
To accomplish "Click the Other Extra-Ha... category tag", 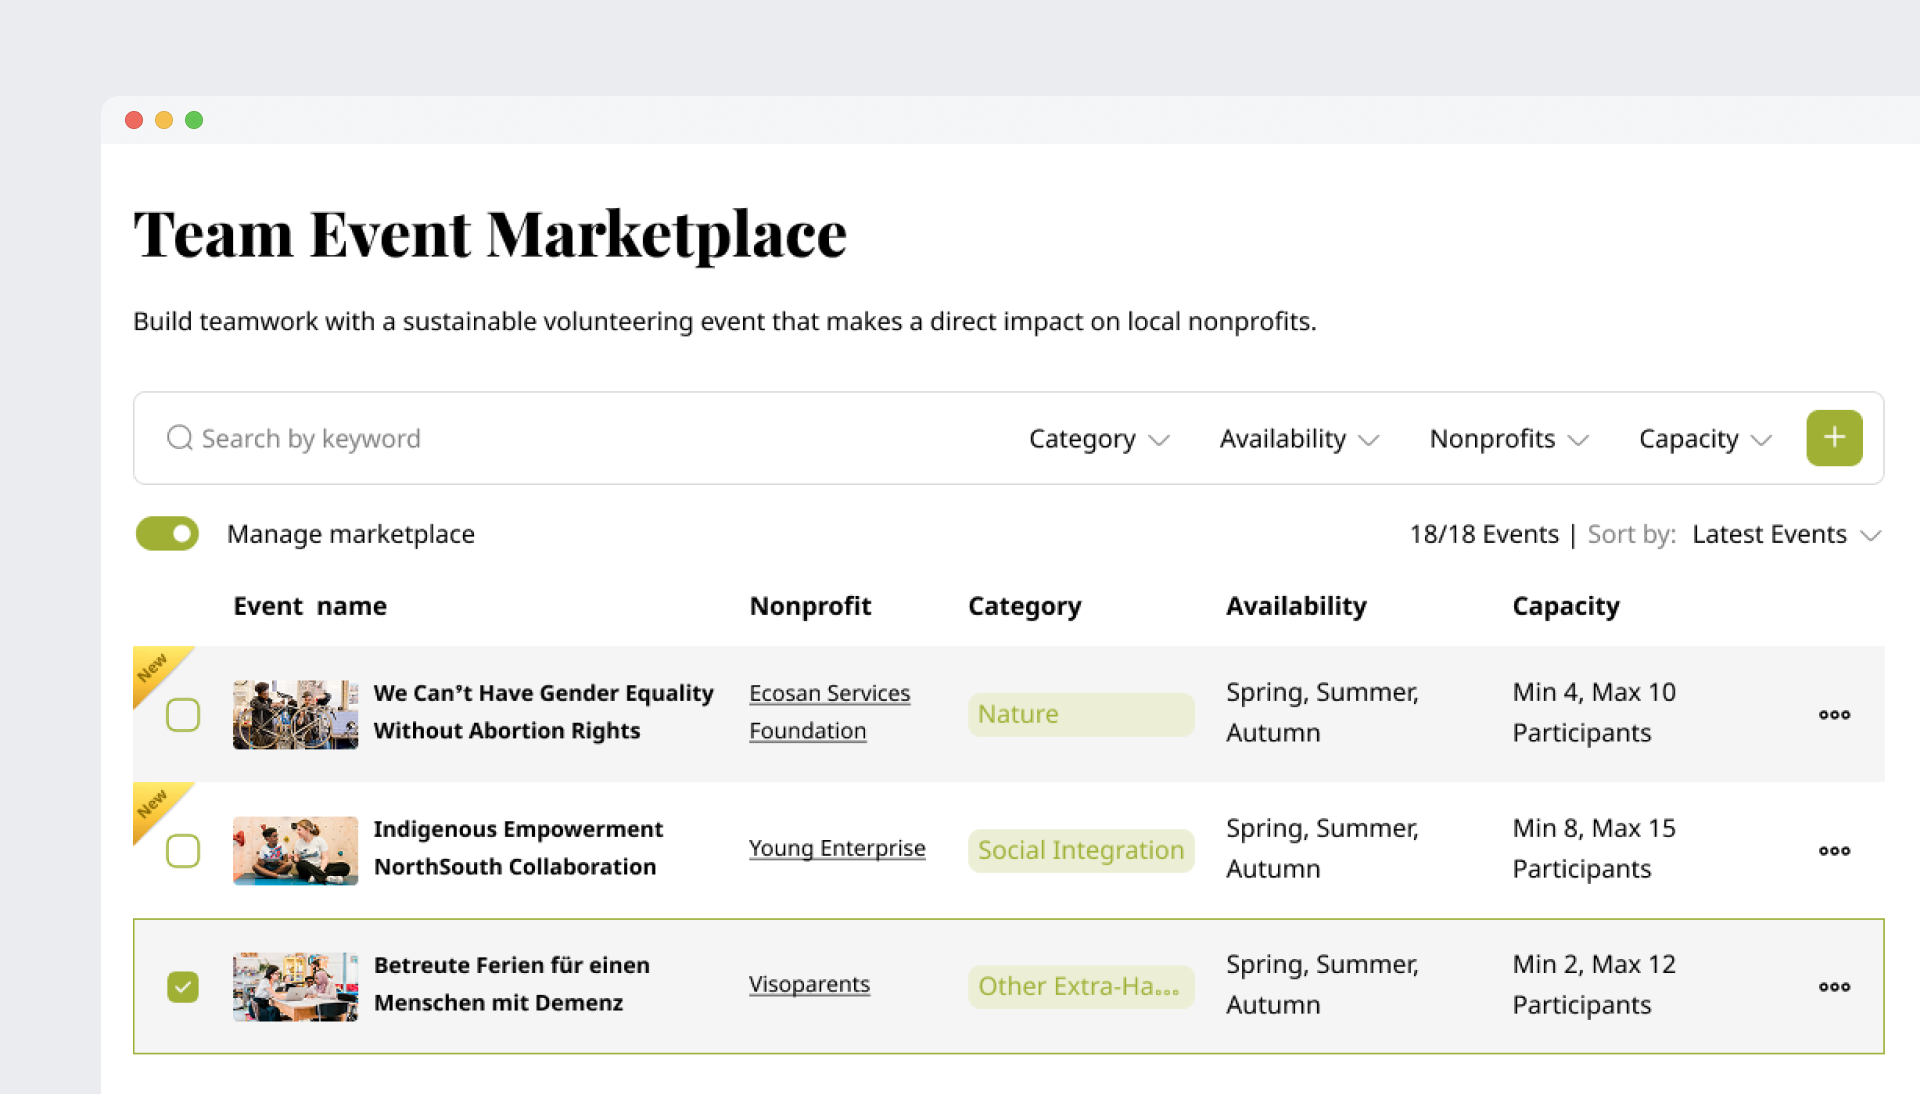I will 1080,986.
